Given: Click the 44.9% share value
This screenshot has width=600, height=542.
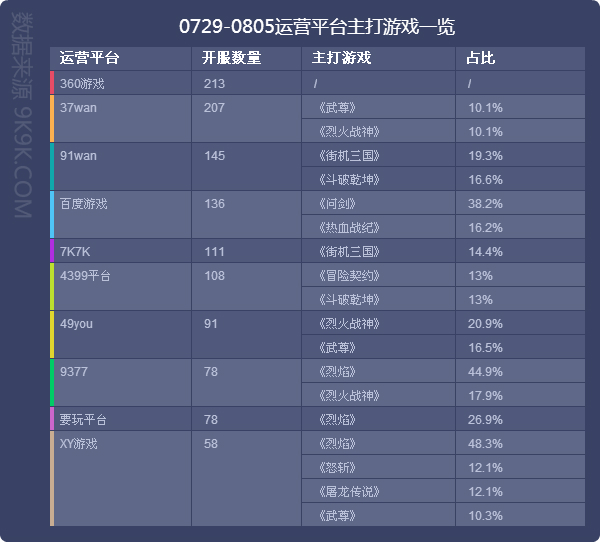Looking at the screenshot, I should pos(485,372).
